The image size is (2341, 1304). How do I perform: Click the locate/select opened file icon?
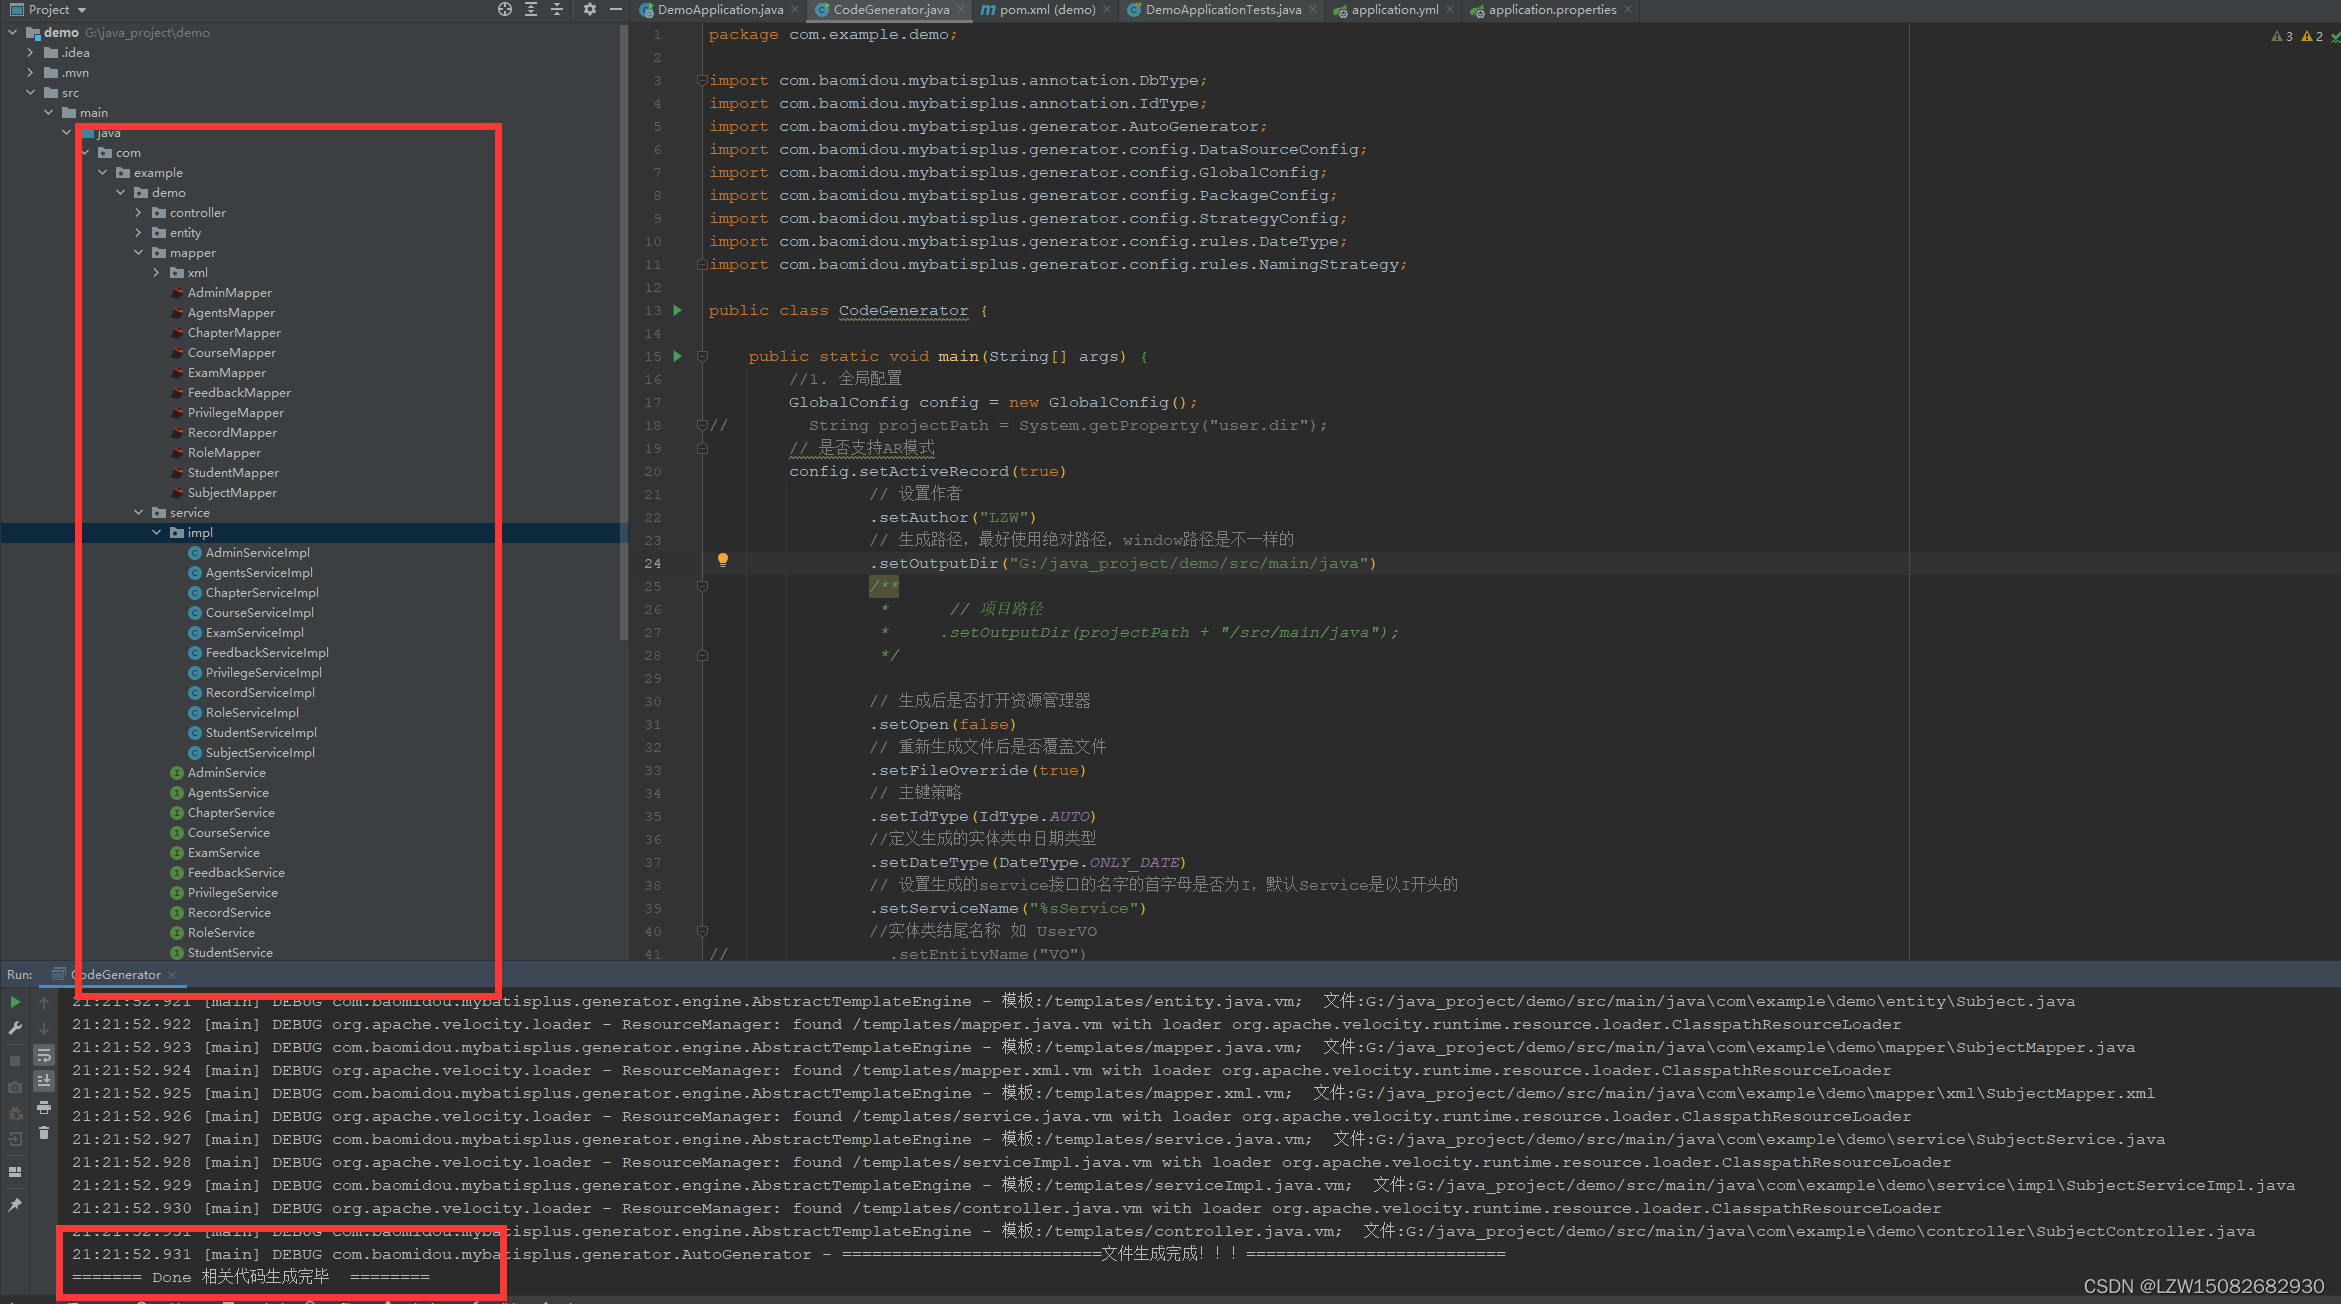(x=504, y=9)
